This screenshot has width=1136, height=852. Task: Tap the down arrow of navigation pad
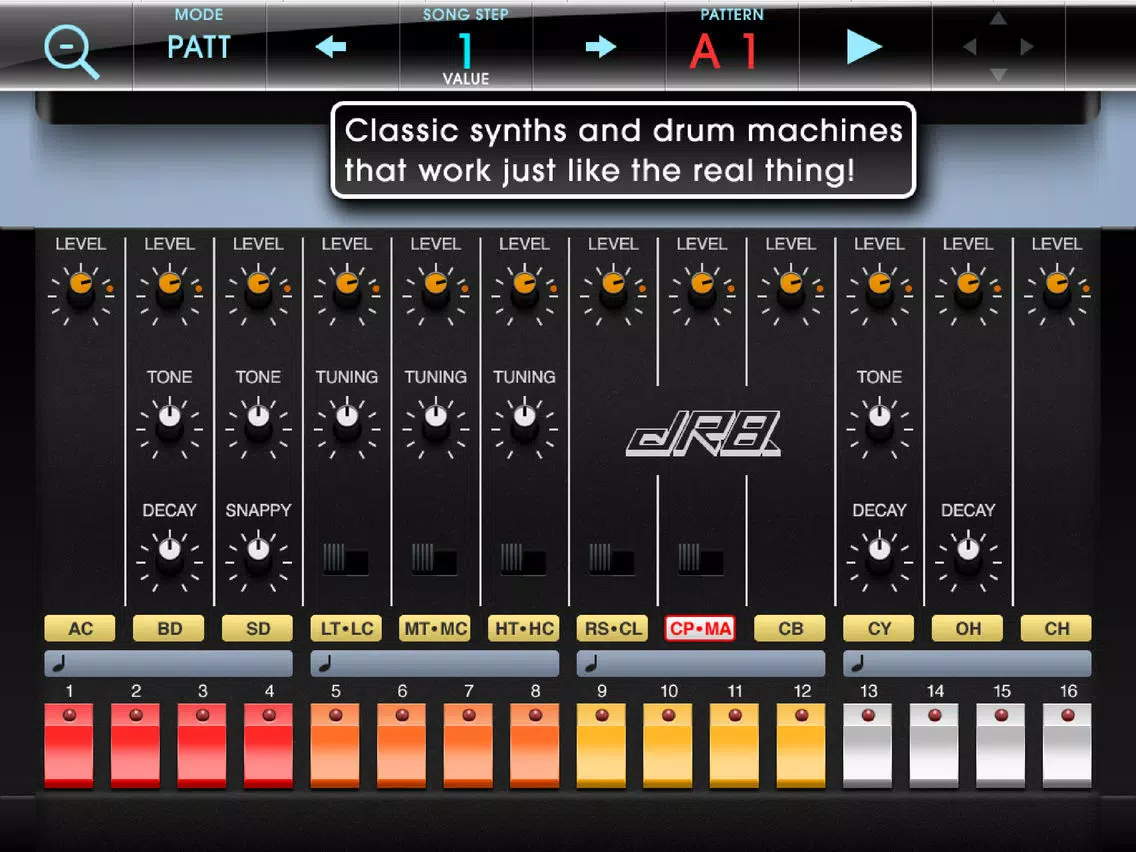pos(998,75)
